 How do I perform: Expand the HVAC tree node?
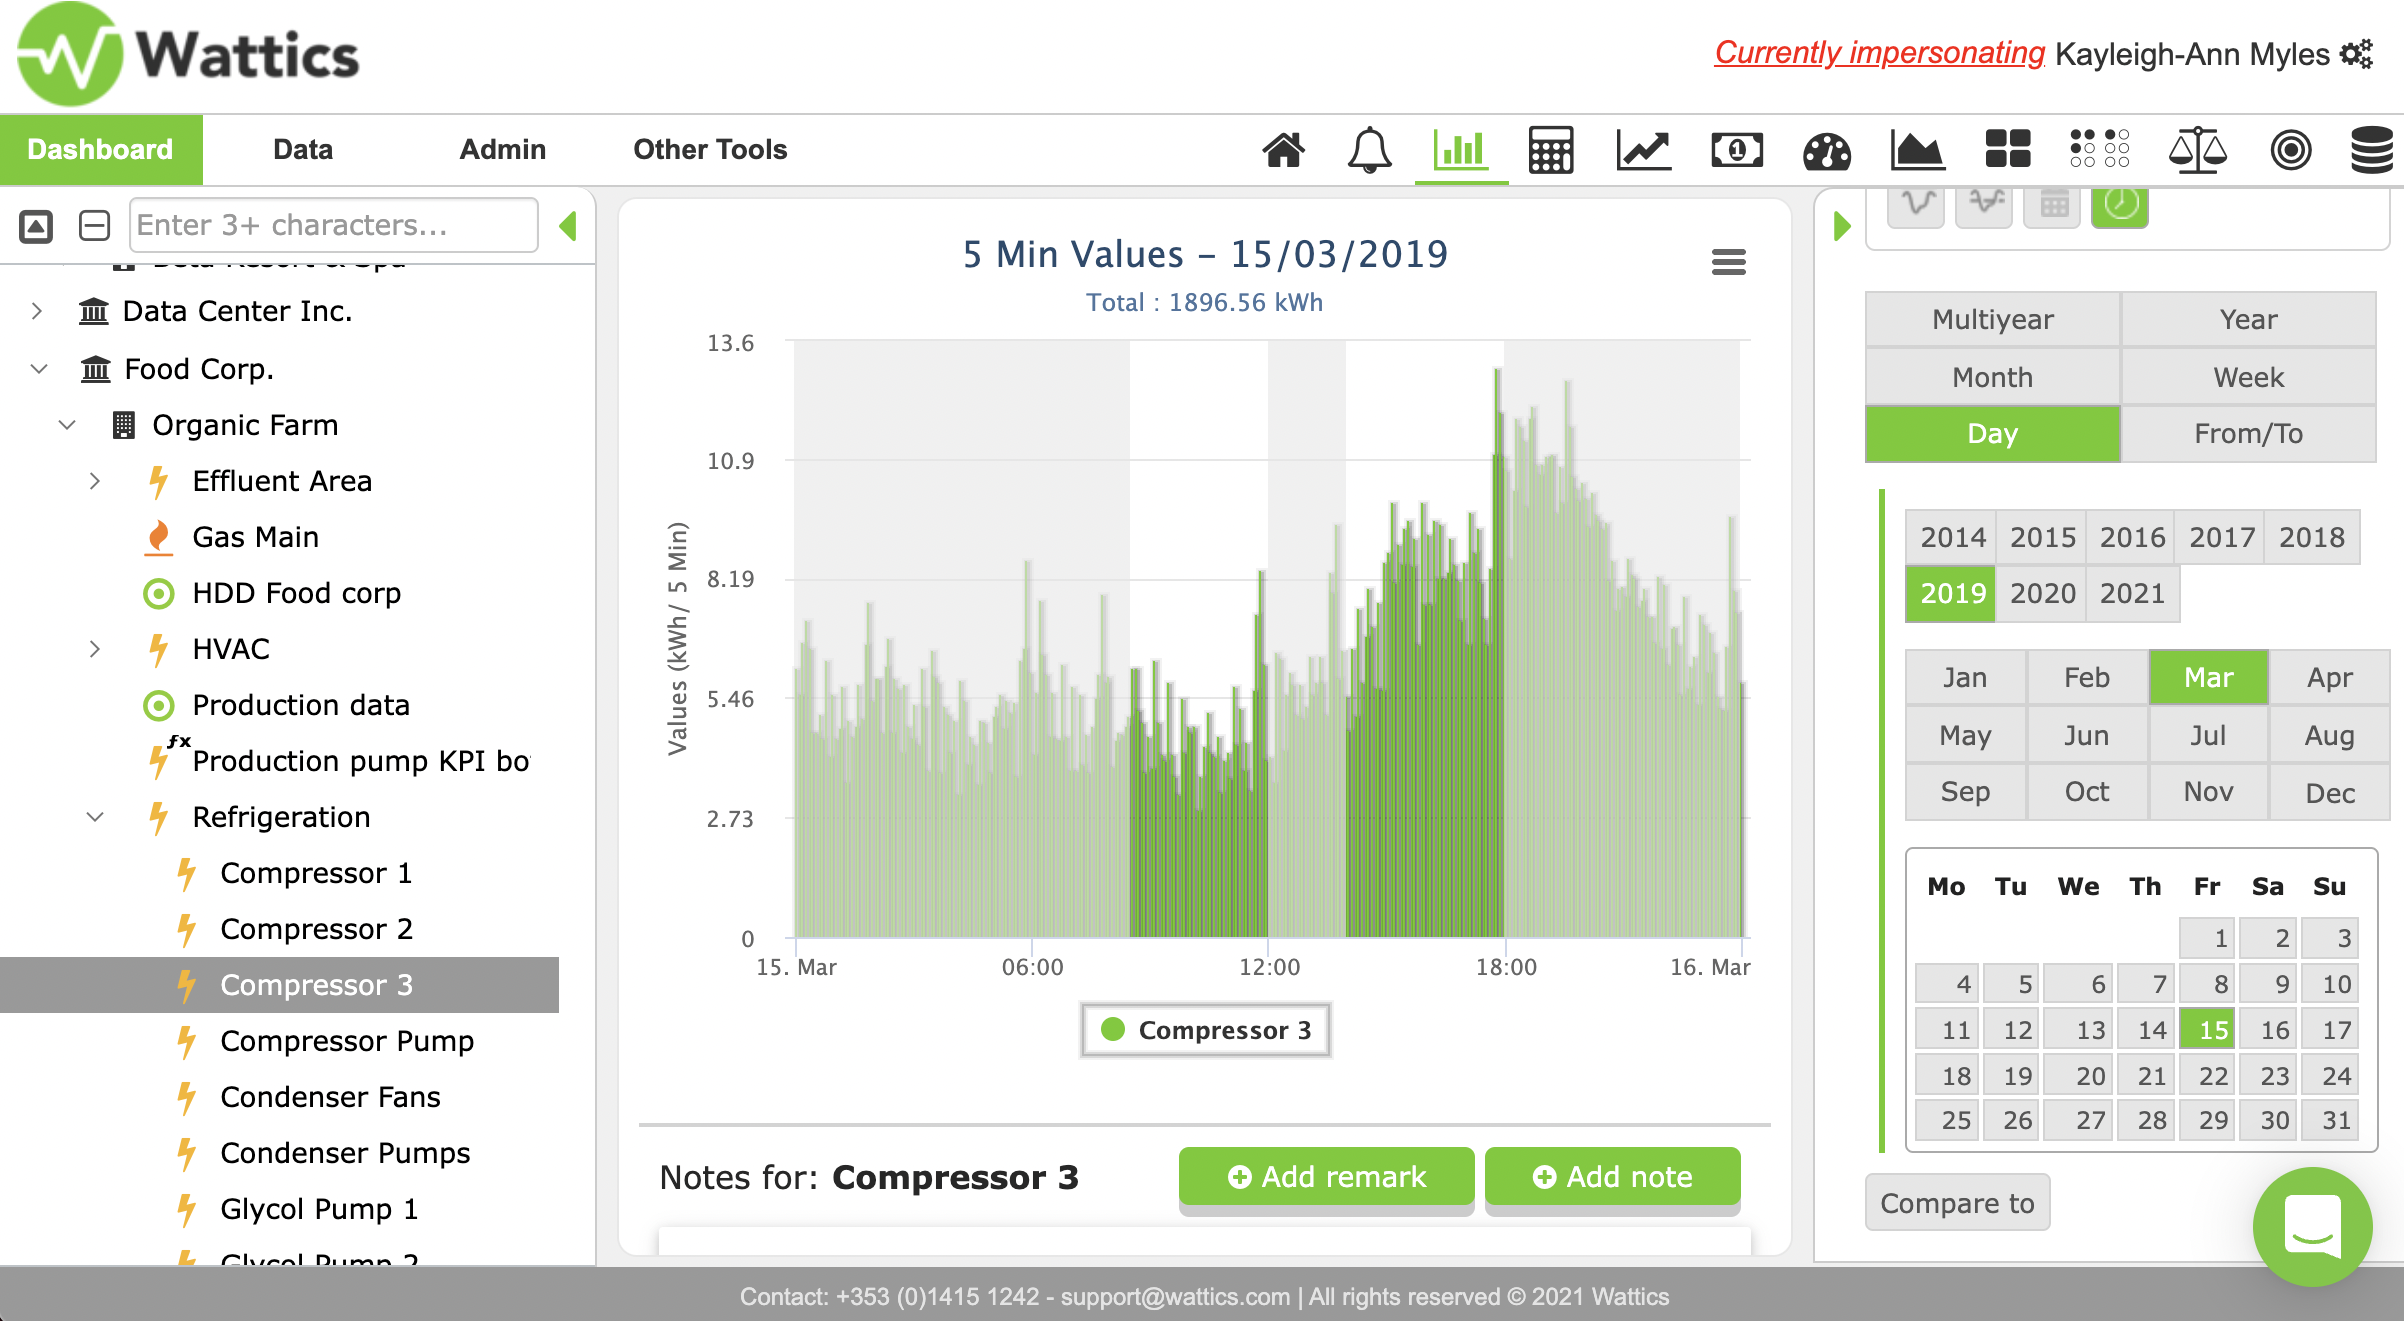tap(95, 649)
